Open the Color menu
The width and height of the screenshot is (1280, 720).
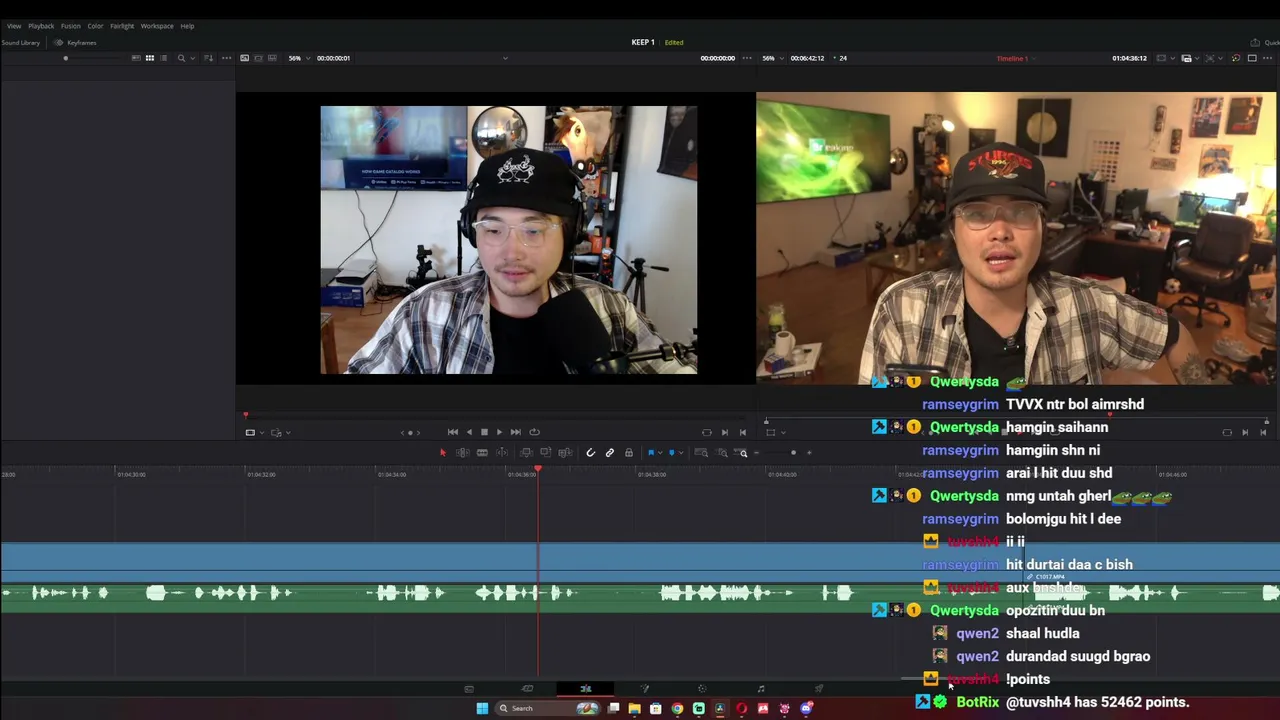click(95, 26)
